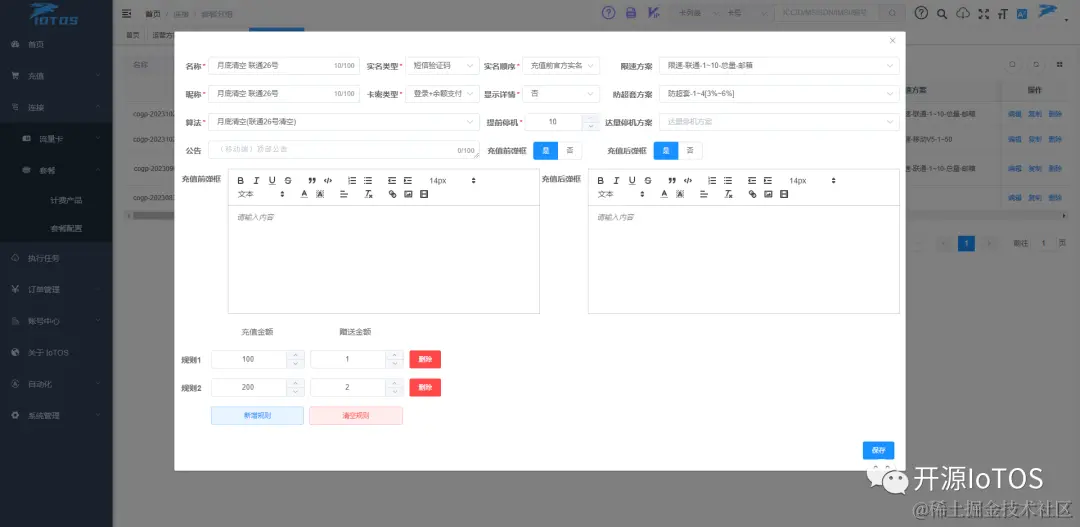The image size is (1080, 527).
Task: Pick background color in the 充值前弹框 editor
Action: point(320,194)
